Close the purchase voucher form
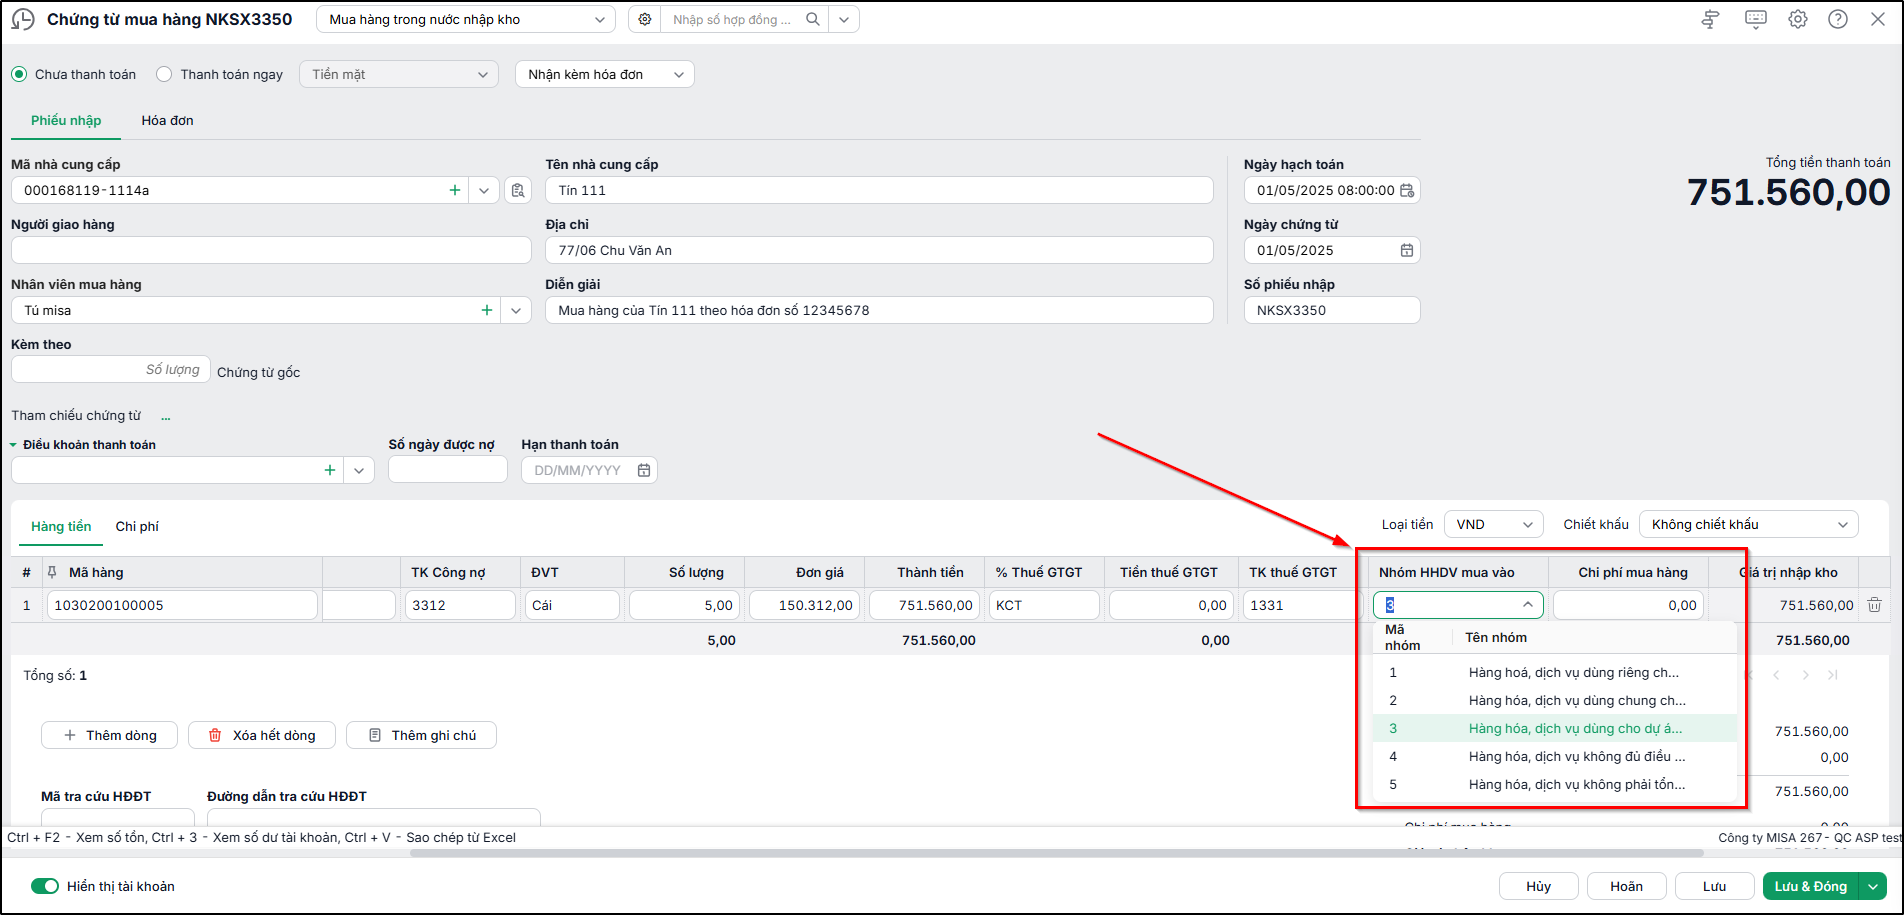Viewport: 1904px width, 915px height. pos(1878,19)
